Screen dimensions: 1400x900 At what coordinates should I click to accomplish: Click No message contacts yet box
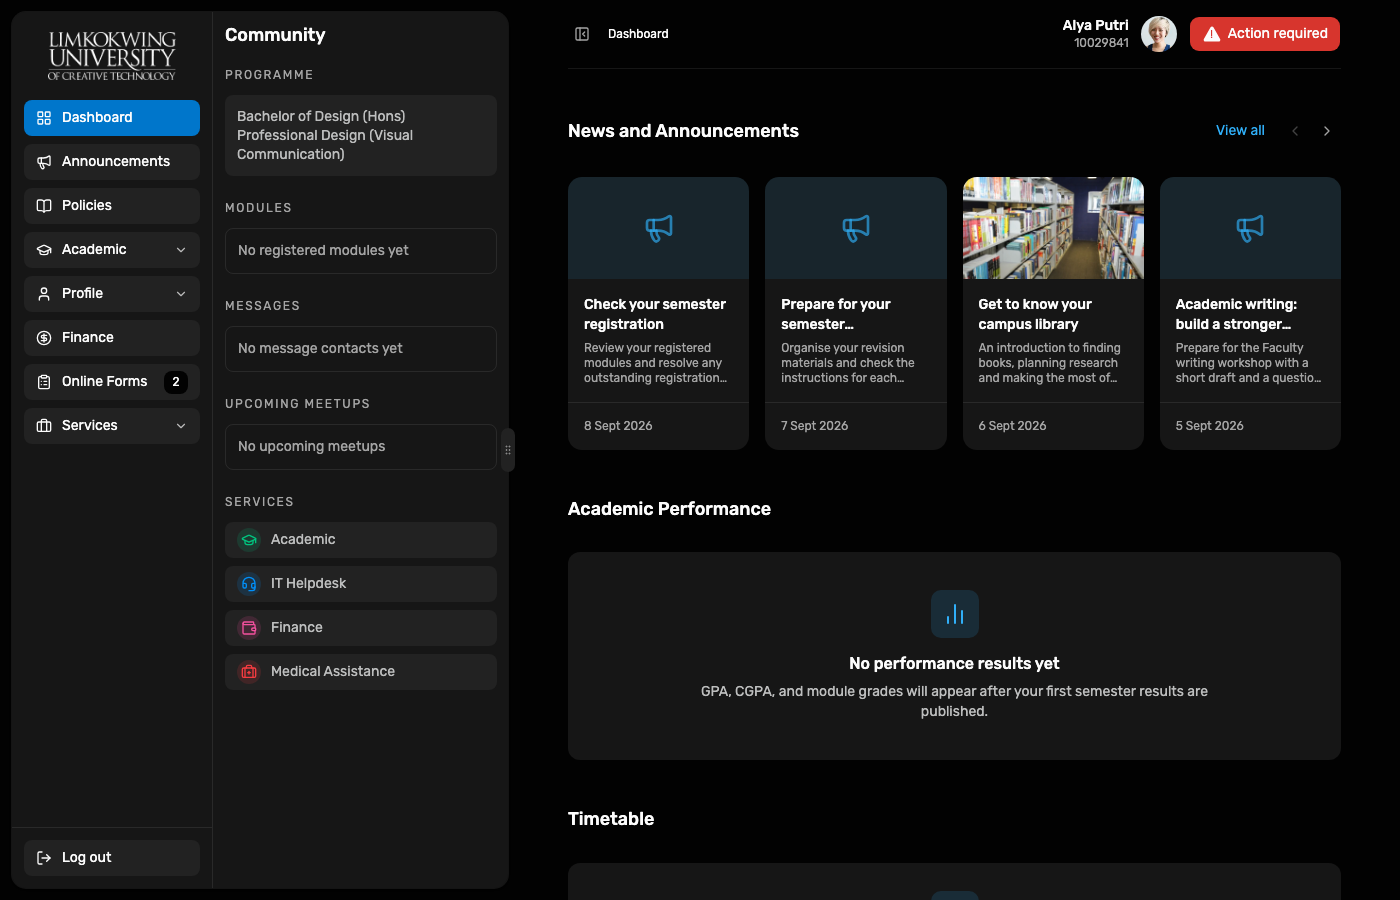click(x=361, y=349)
